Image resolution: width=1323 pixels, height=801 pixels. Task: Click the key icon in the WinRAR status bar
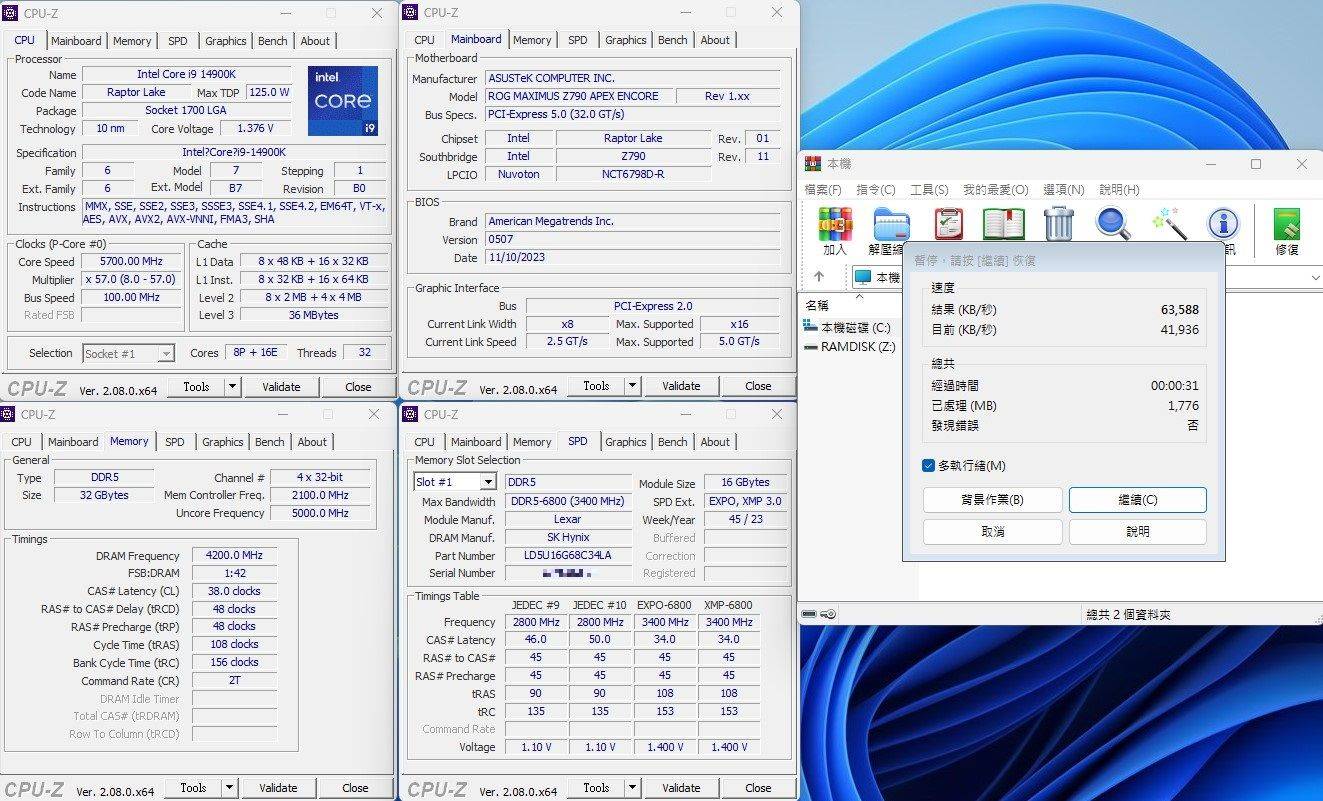coord(828,614)
